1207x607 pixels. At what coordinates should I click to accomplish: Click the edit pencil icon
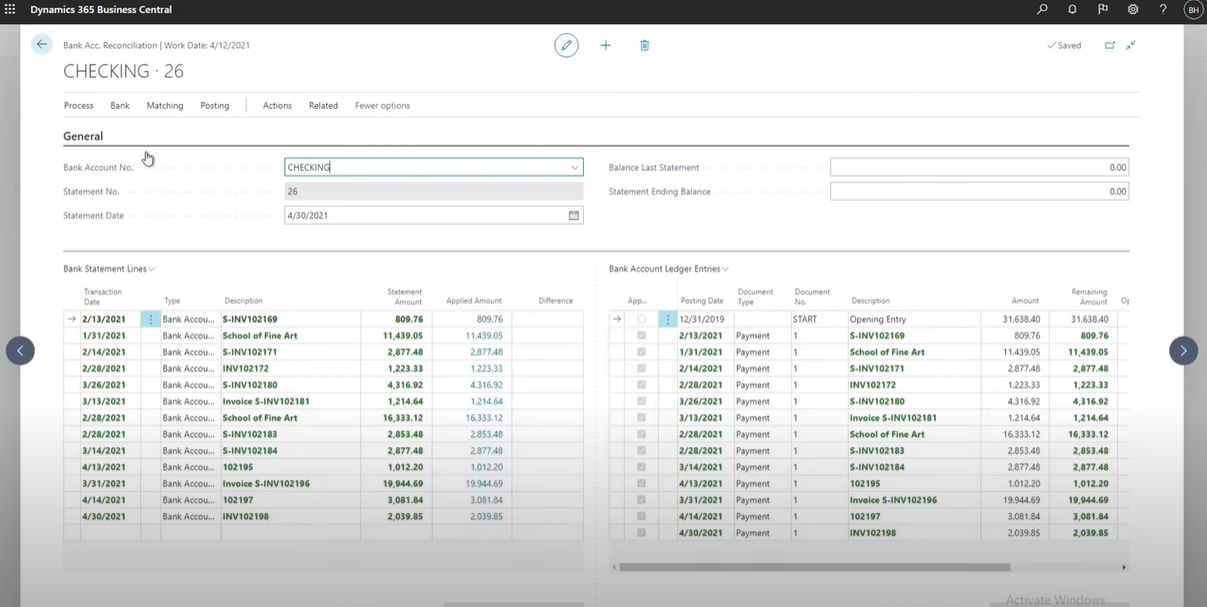tap(566, 45)
